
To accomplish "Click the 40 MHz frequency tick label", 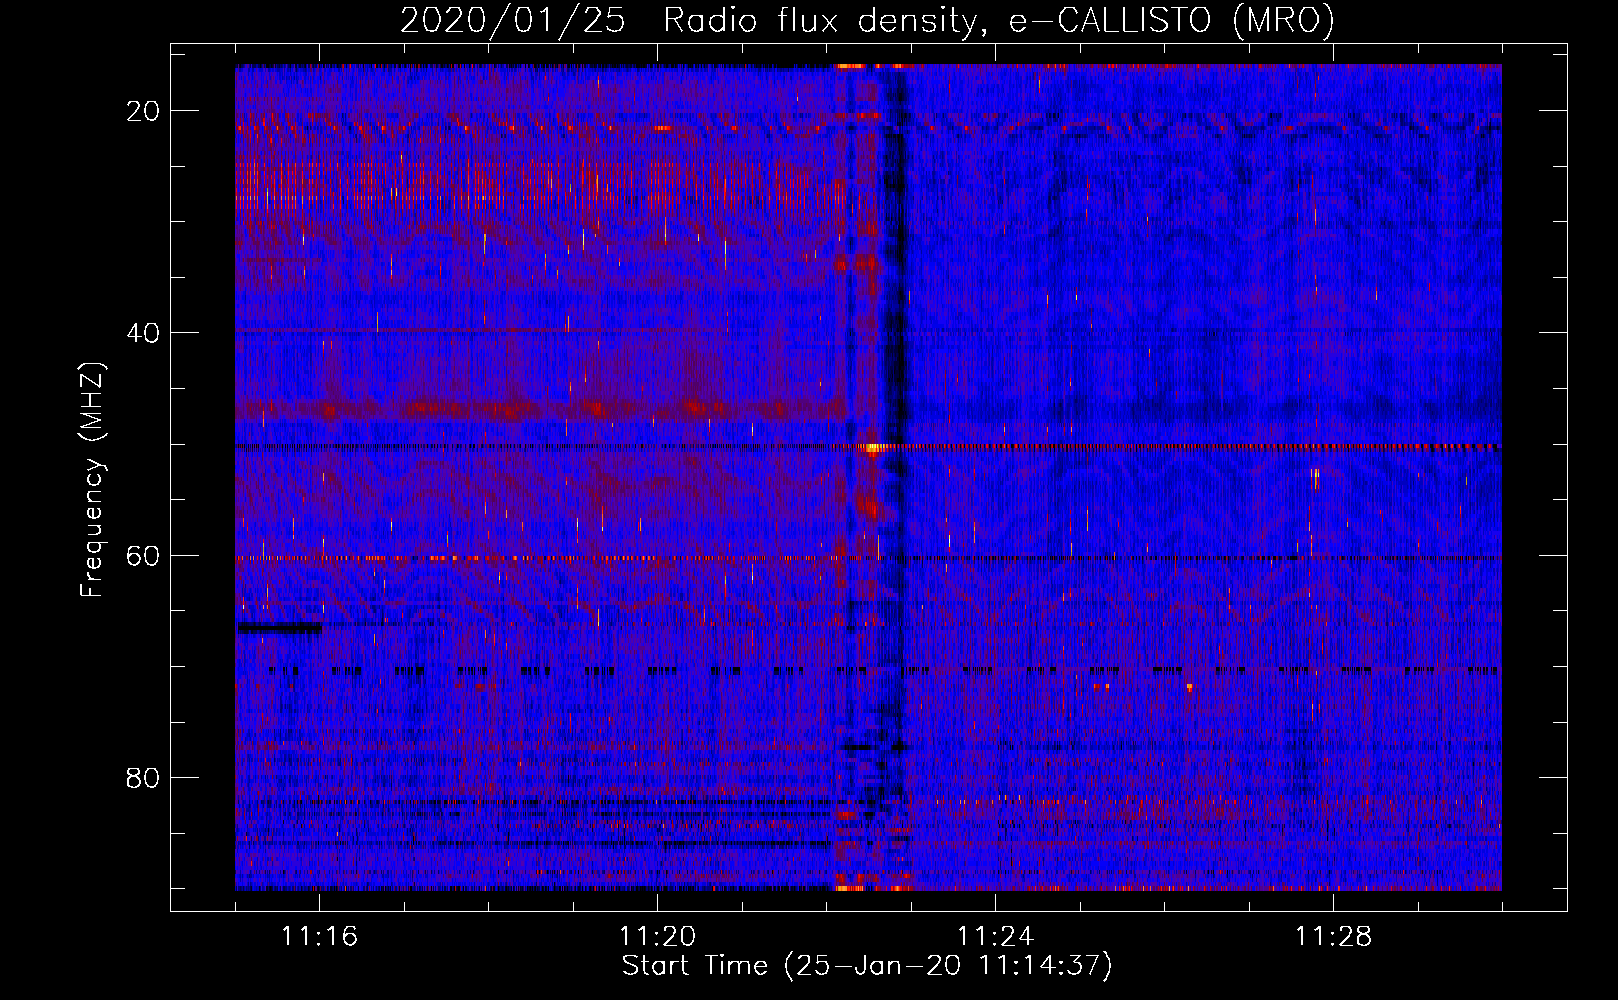I will [x=144, y=333].
